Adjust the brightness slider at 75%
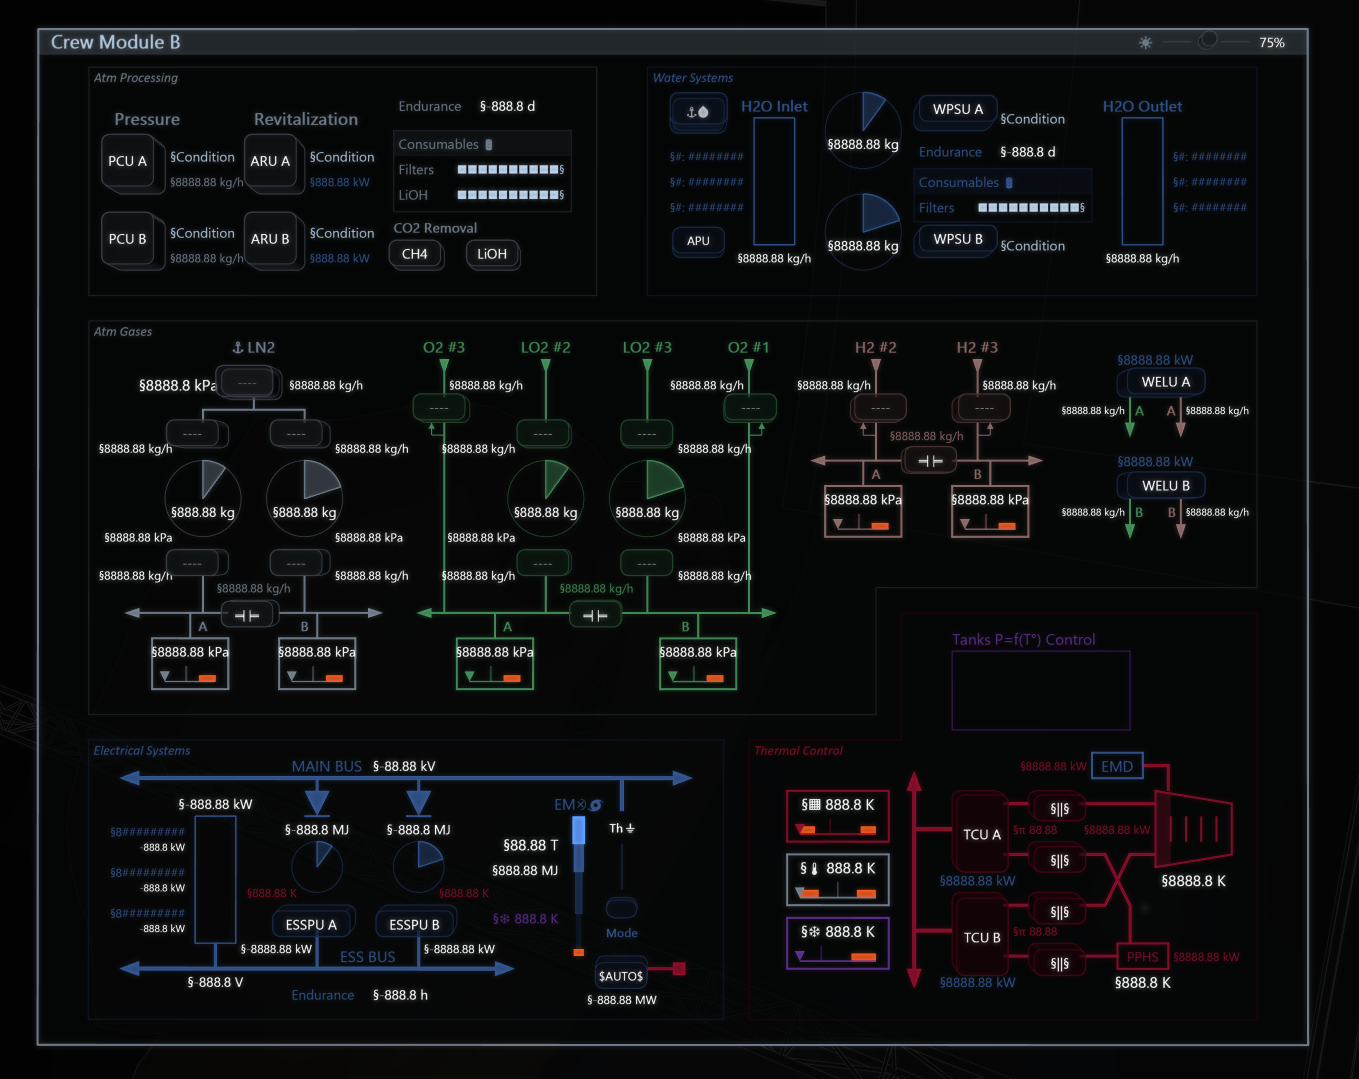Viewport: 1359px width, 1079px height. click(1208, 41)
